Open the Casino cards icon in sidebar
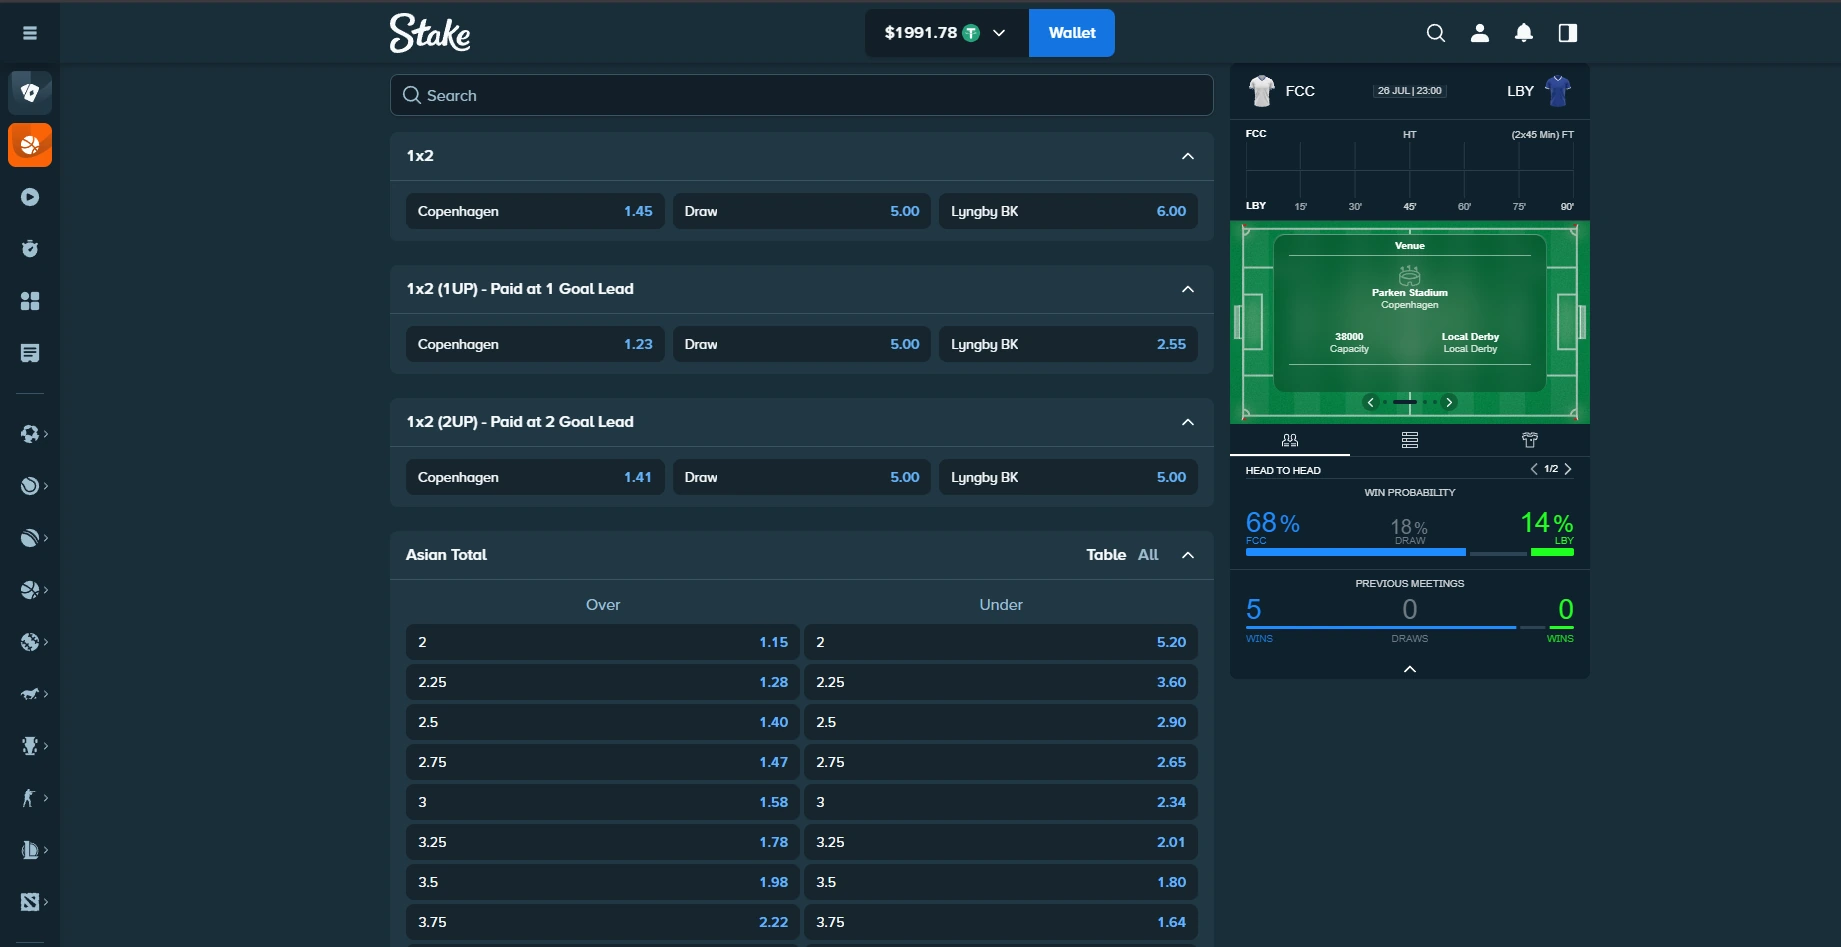This screenshot has width=1841, height=947. 30,93
